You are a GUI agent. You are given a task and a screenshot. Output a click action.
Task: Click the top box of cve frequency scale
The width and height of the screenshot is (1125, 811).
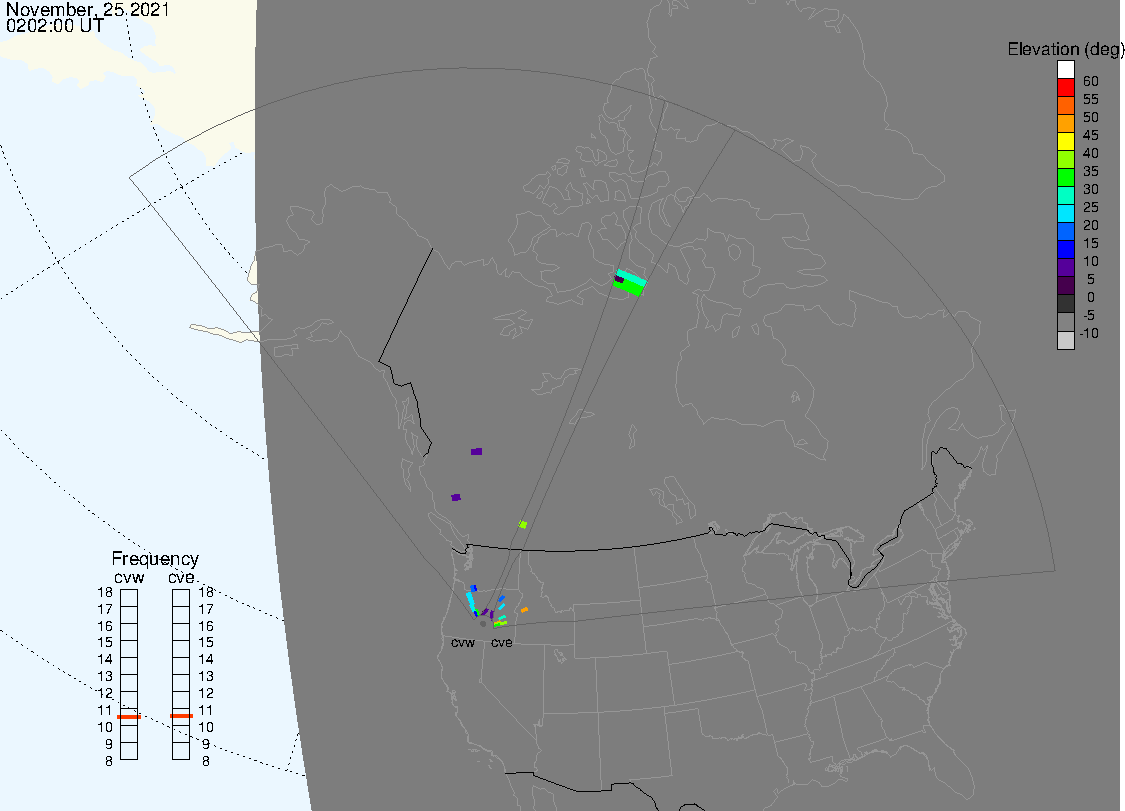point(181,598)
